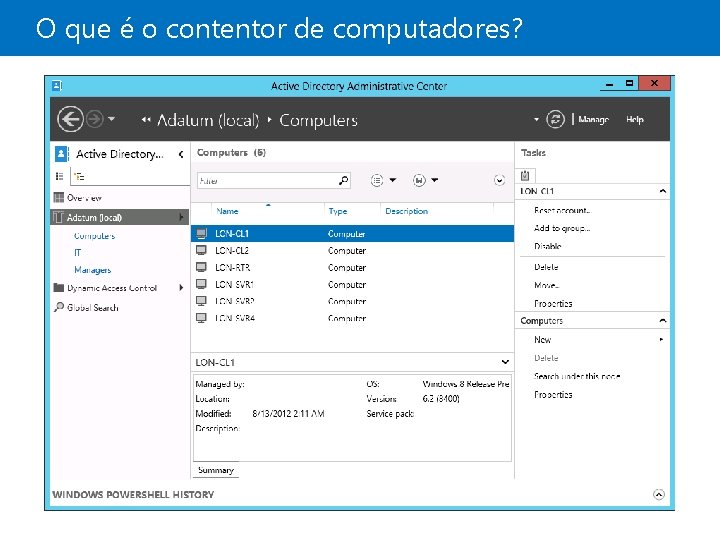The image size is (720, 540).
Task: Click Add to group task
Action: coord(562,228)
